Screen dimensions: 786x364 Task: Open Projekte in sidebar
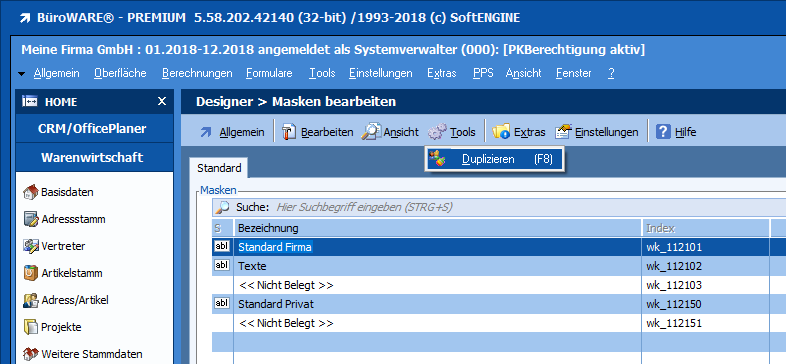62,327
